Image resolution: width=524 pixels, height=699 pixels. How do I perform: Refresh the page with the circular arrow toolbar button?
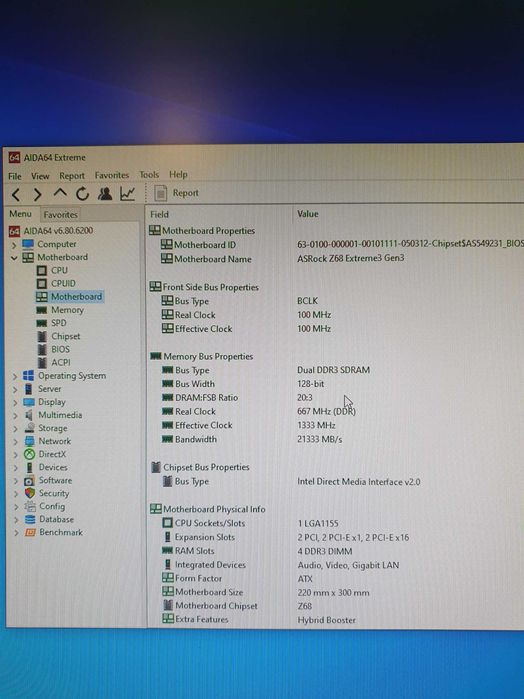[x=82, y=194]
